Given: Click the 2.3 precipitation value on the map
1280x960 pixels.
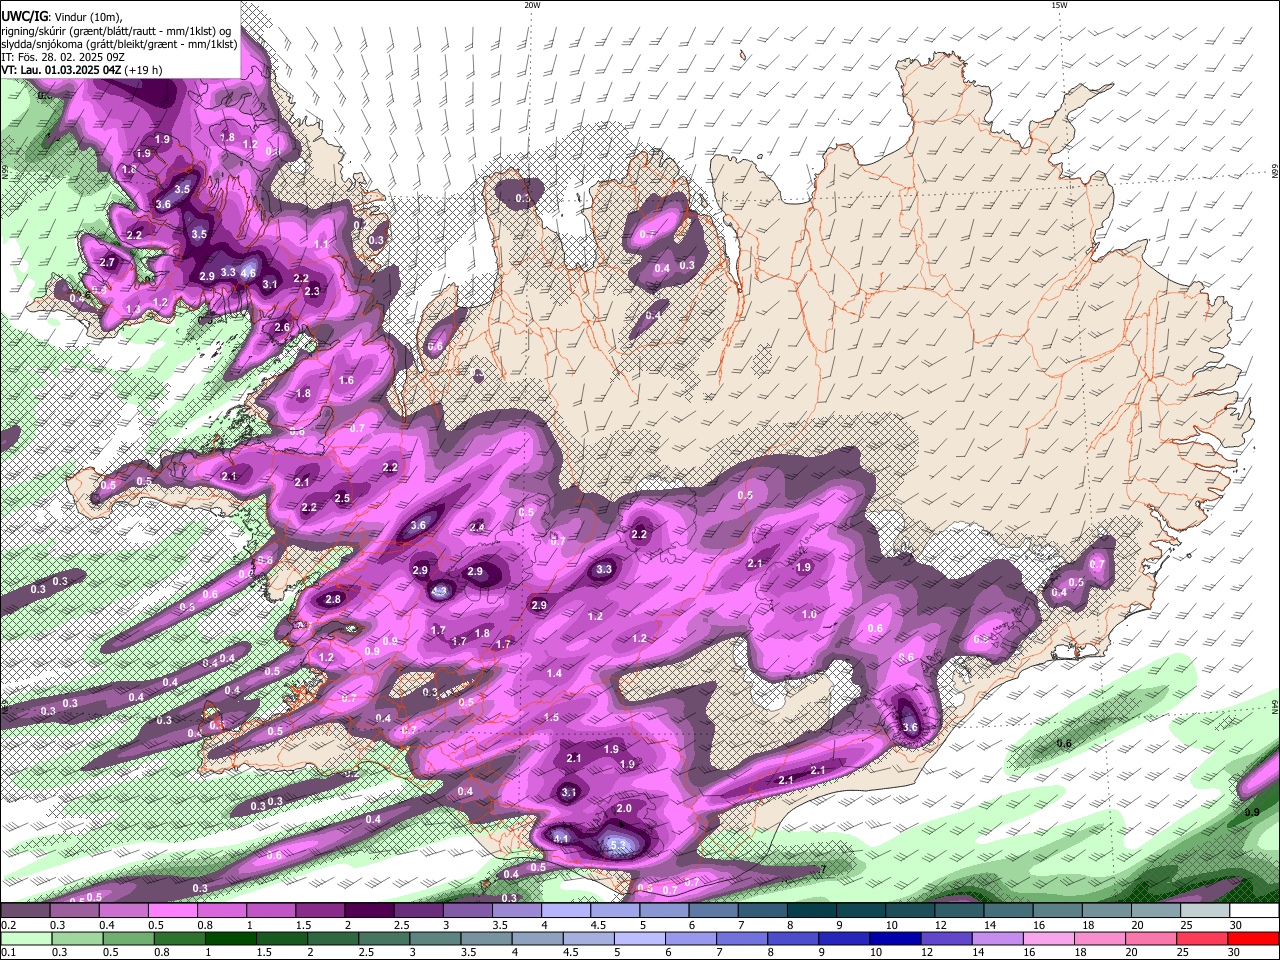Looking at the screenshot, I should (x=312, y=291).
